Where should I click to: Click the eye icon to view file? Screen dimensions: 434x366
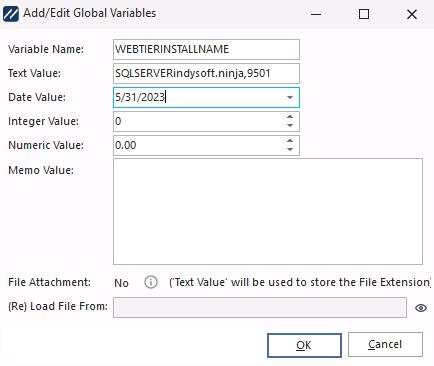coord(421,308)
